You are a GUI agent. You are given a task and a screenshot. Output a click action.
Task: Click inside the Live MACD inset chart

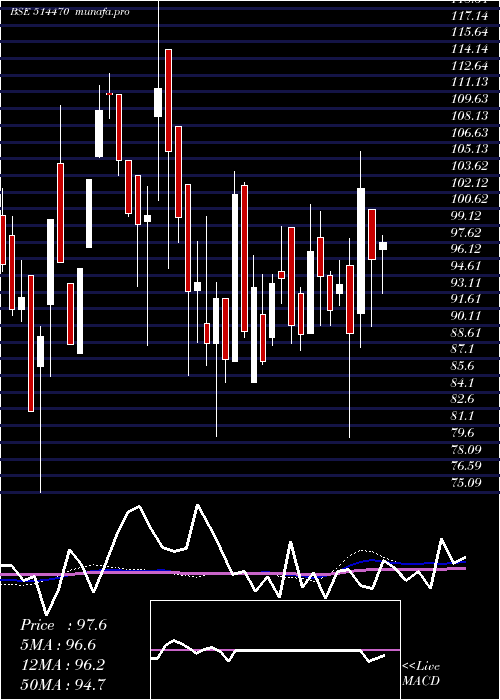pyautogui.click(x=275, y=650)
